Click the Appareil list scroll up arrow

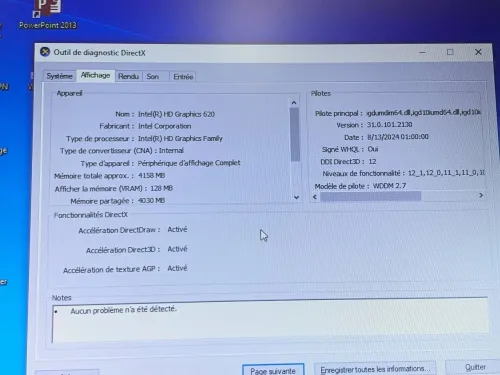[294, 103]
